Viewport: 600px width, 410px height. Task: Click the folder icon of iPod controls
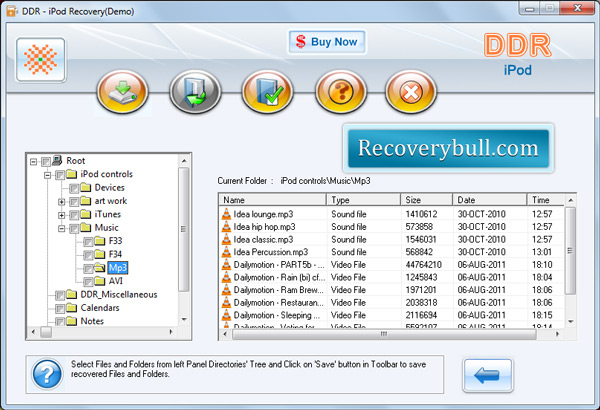(x=72, y=175)
